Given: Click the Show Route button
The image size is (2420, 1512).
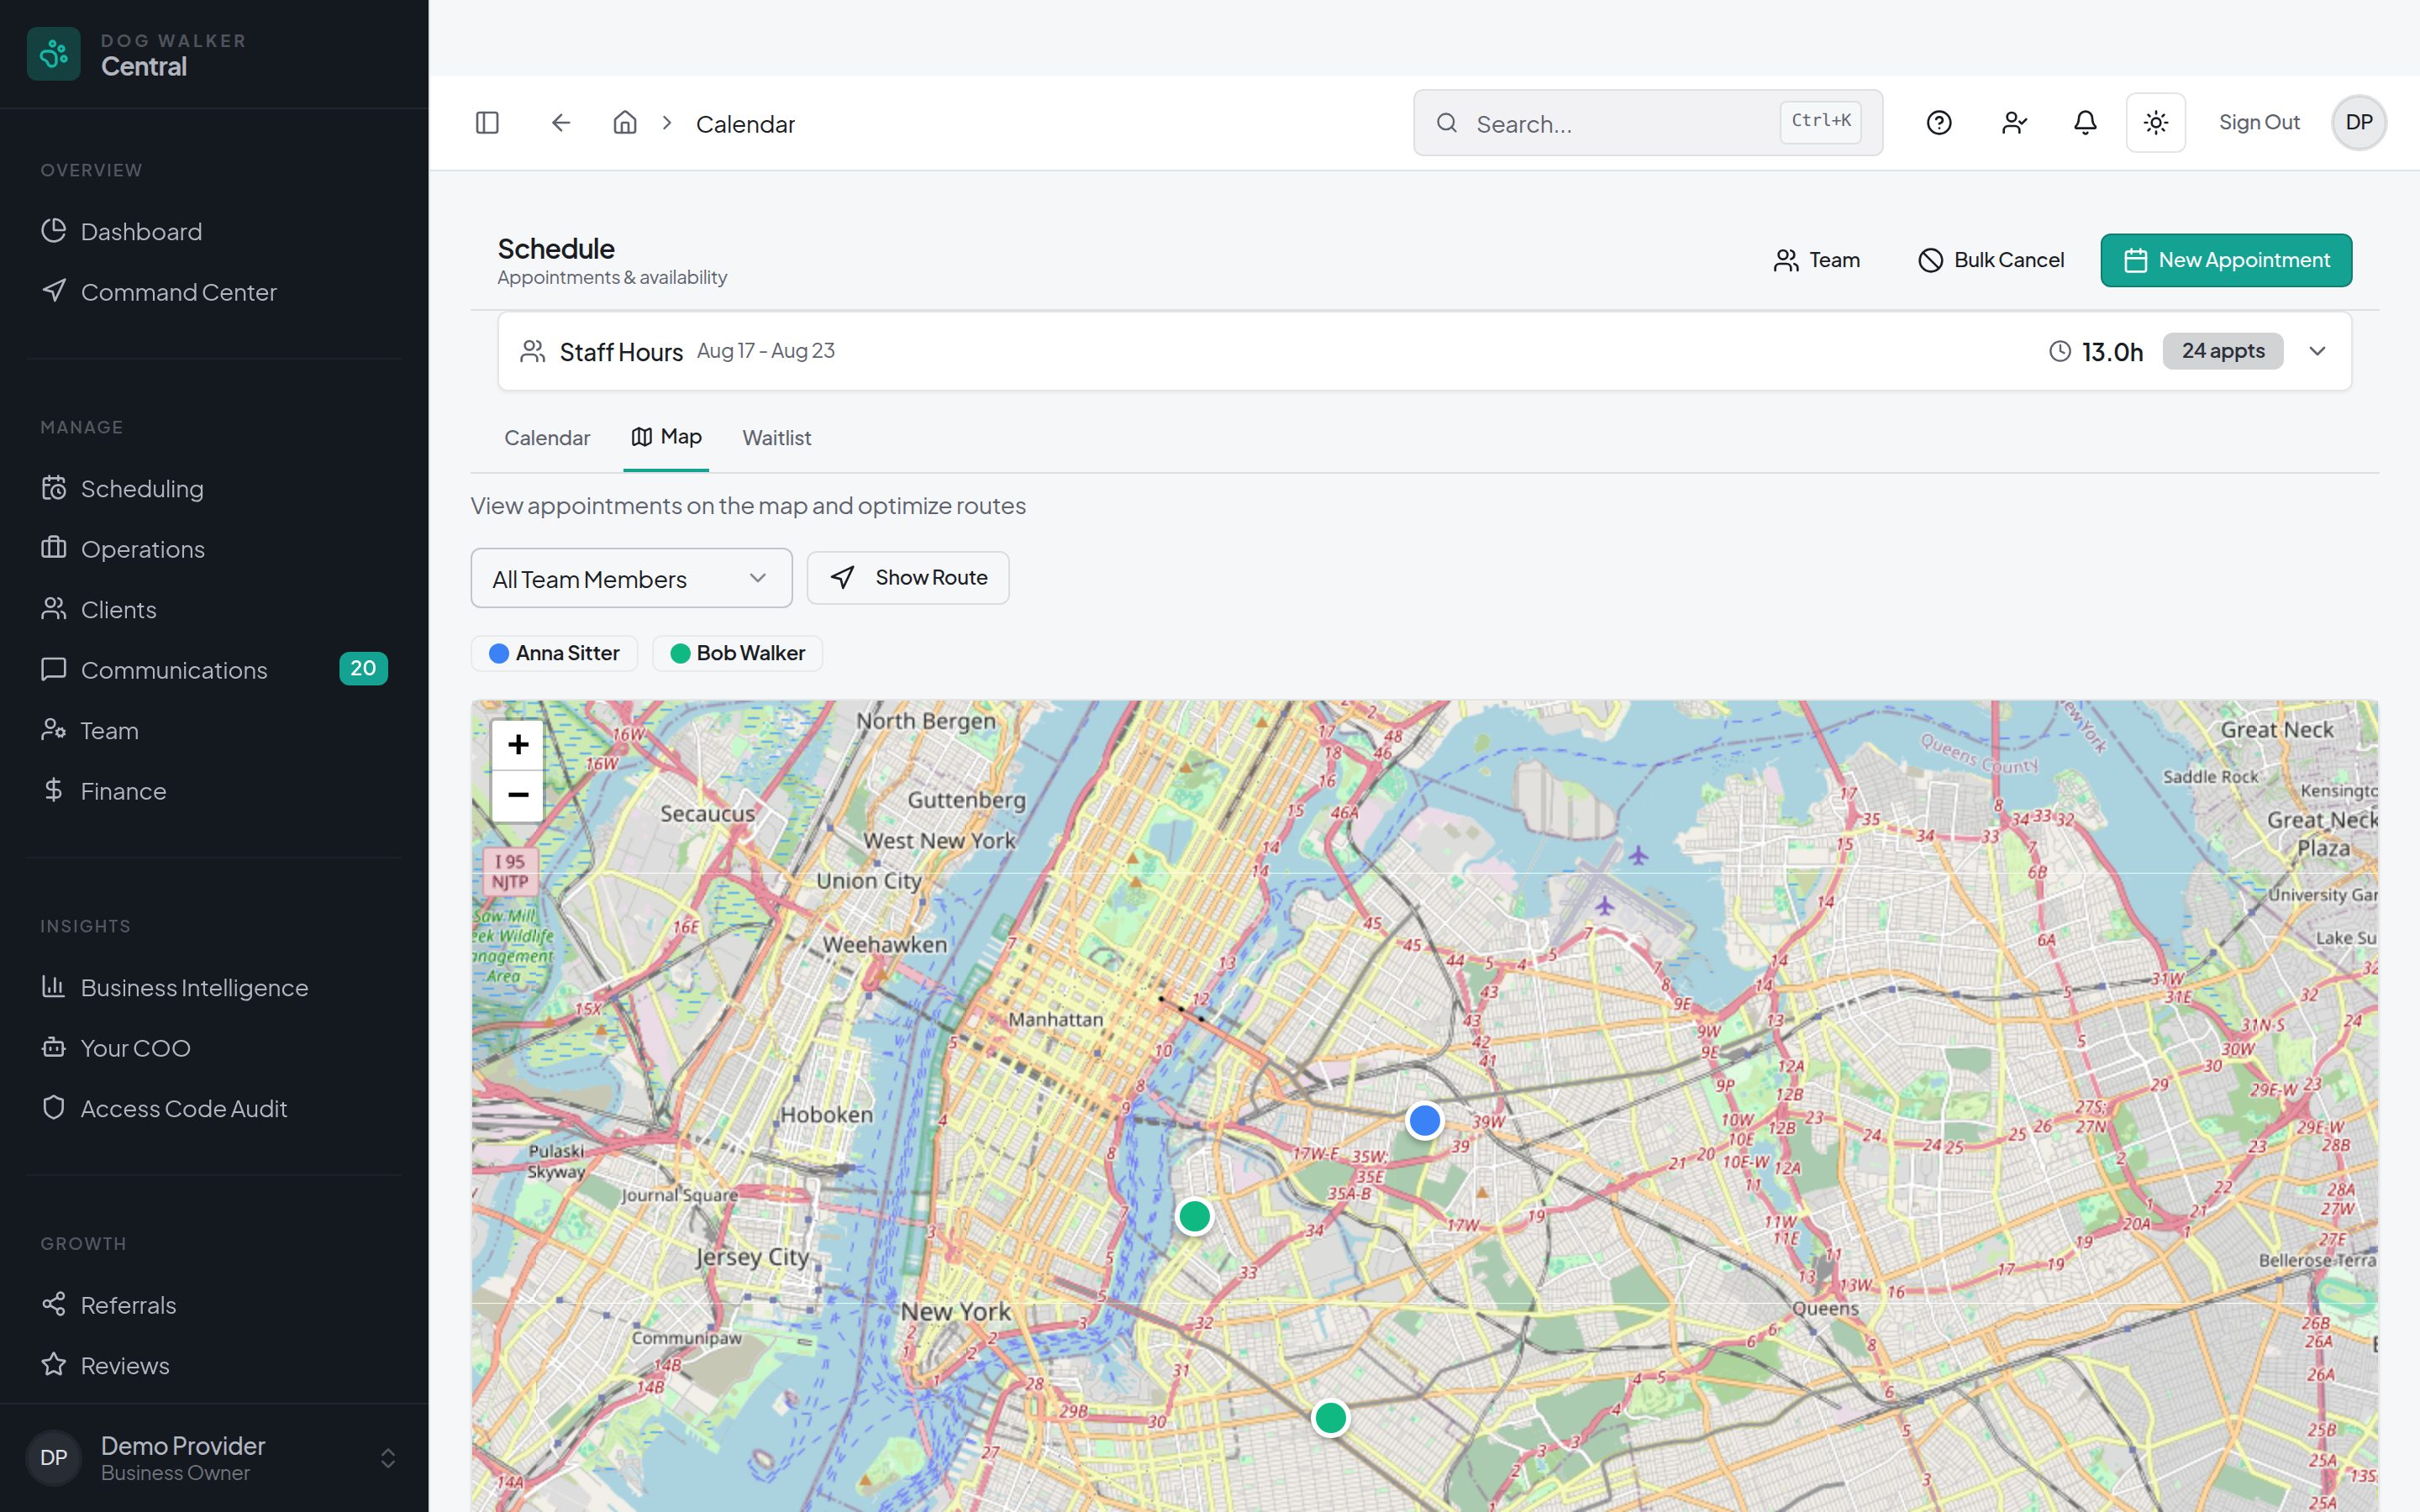Looking at the screenshot, I should tap(908, 578).
